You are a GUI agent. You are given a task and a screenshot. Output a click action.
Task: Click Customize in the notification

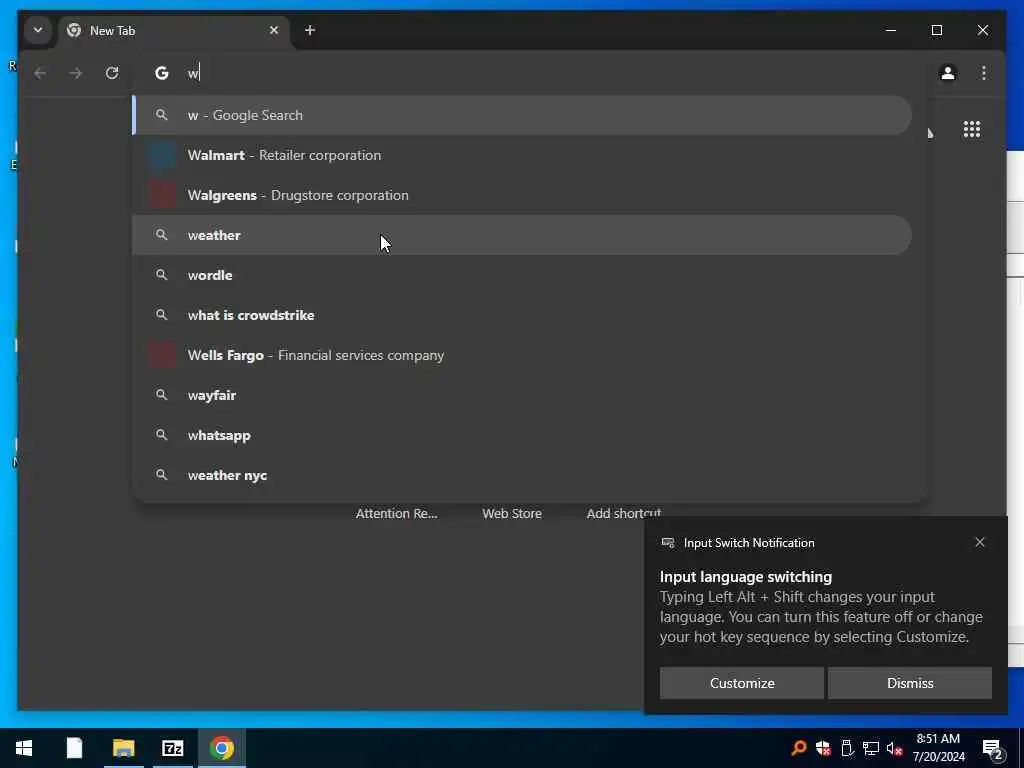pyautogui.click(x=742, y=683)
